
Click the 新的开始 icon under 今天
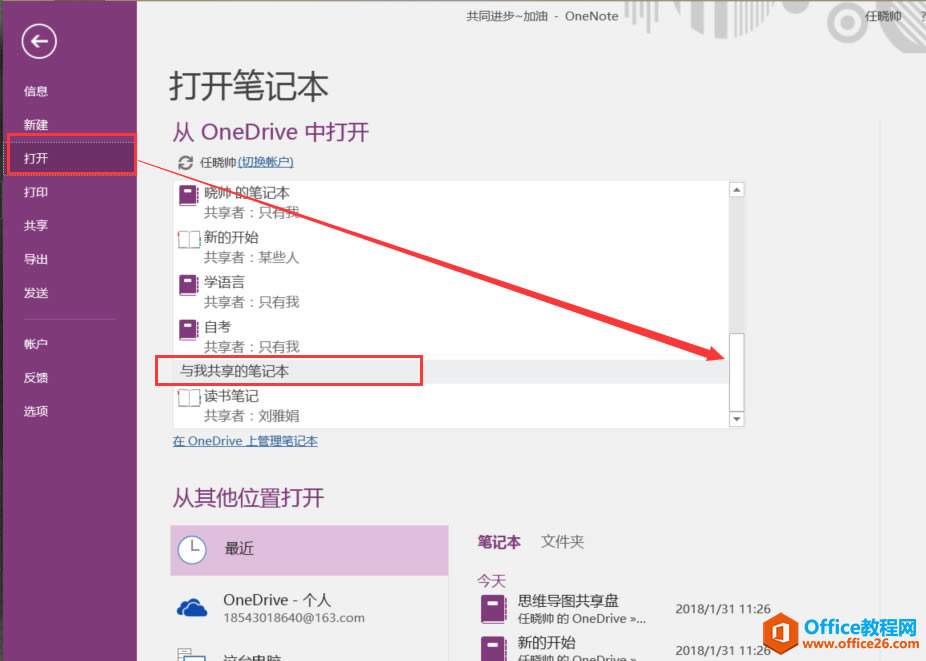pyautogui.click(x=492, y=645)
